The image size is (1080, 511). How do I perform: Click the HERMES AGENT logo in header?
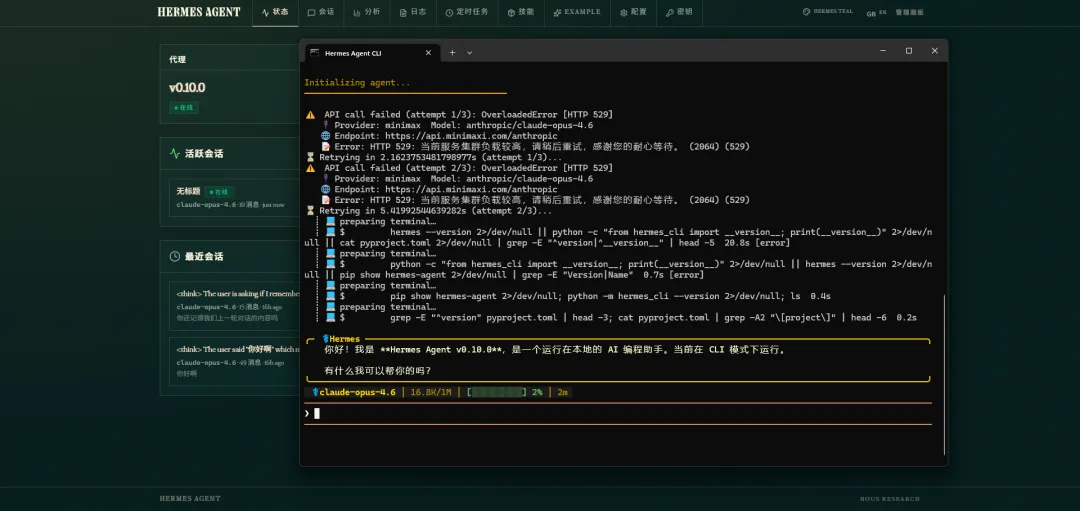click(199, 12)
